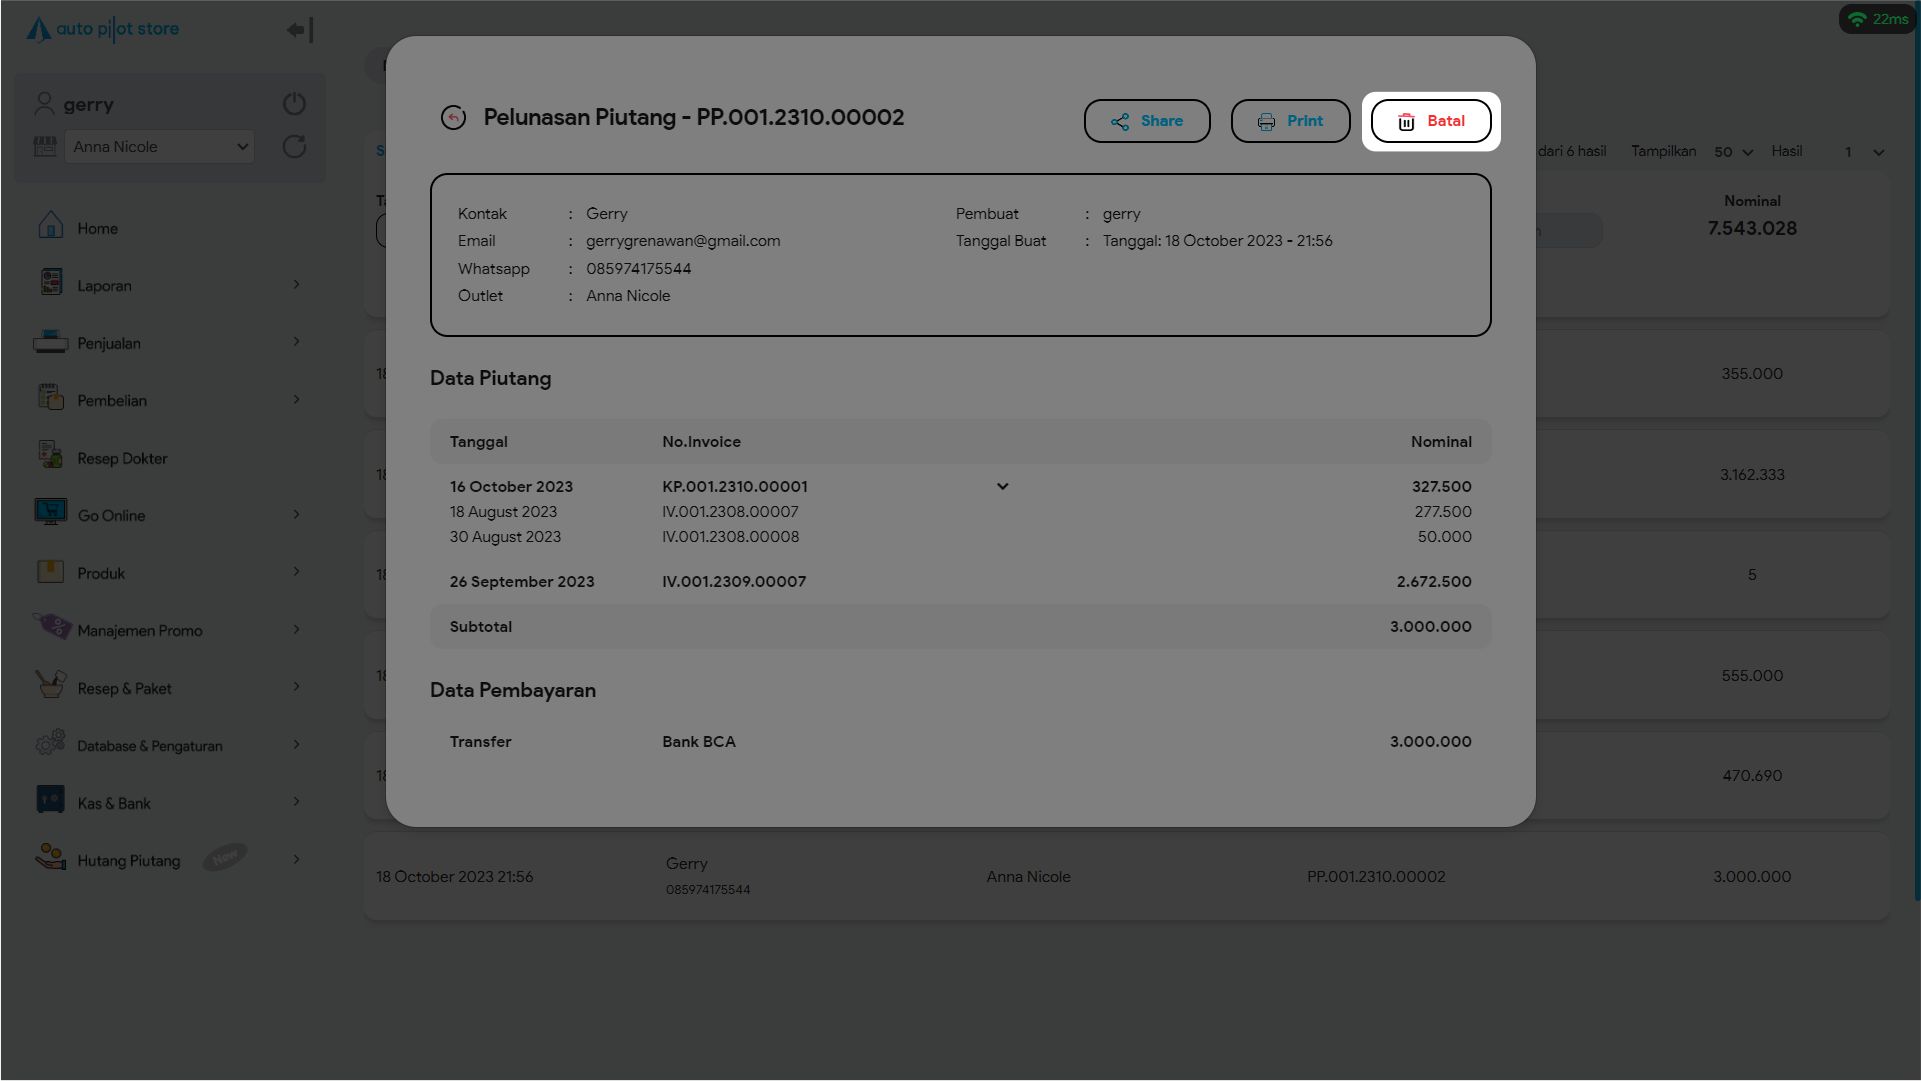
Task: Click the power logout icon next to gerry
Action: click(294, 104)
